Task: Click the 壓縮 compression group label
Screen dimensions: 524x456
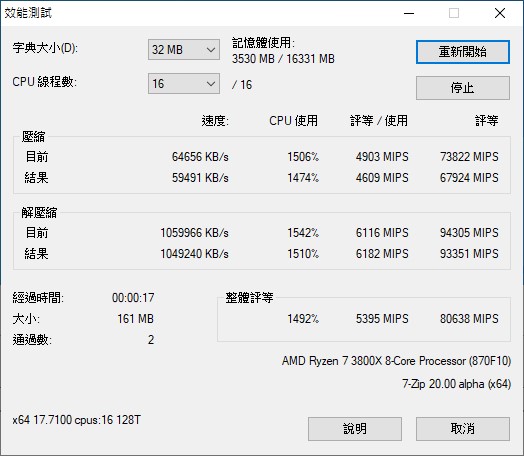Action: (33, 137)
